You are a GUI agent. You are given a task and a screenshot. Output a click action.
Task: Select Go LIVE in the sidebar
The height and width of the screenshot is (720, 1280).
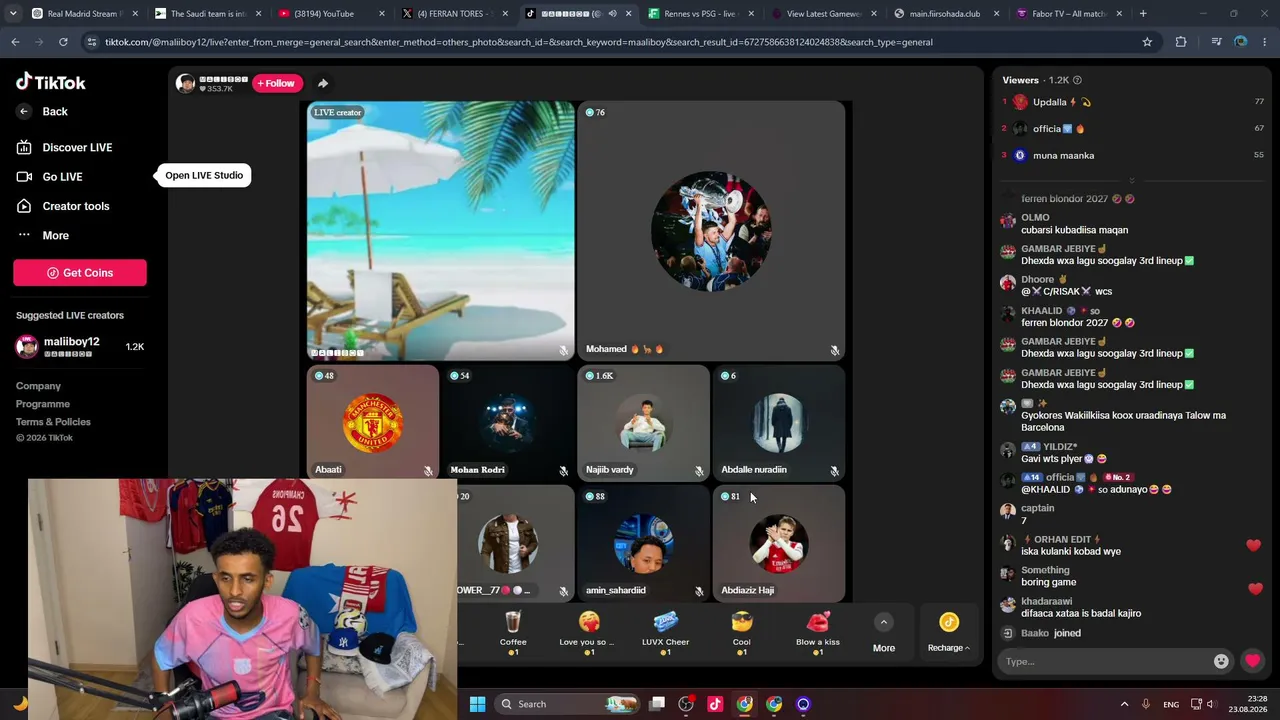(62, 177)
